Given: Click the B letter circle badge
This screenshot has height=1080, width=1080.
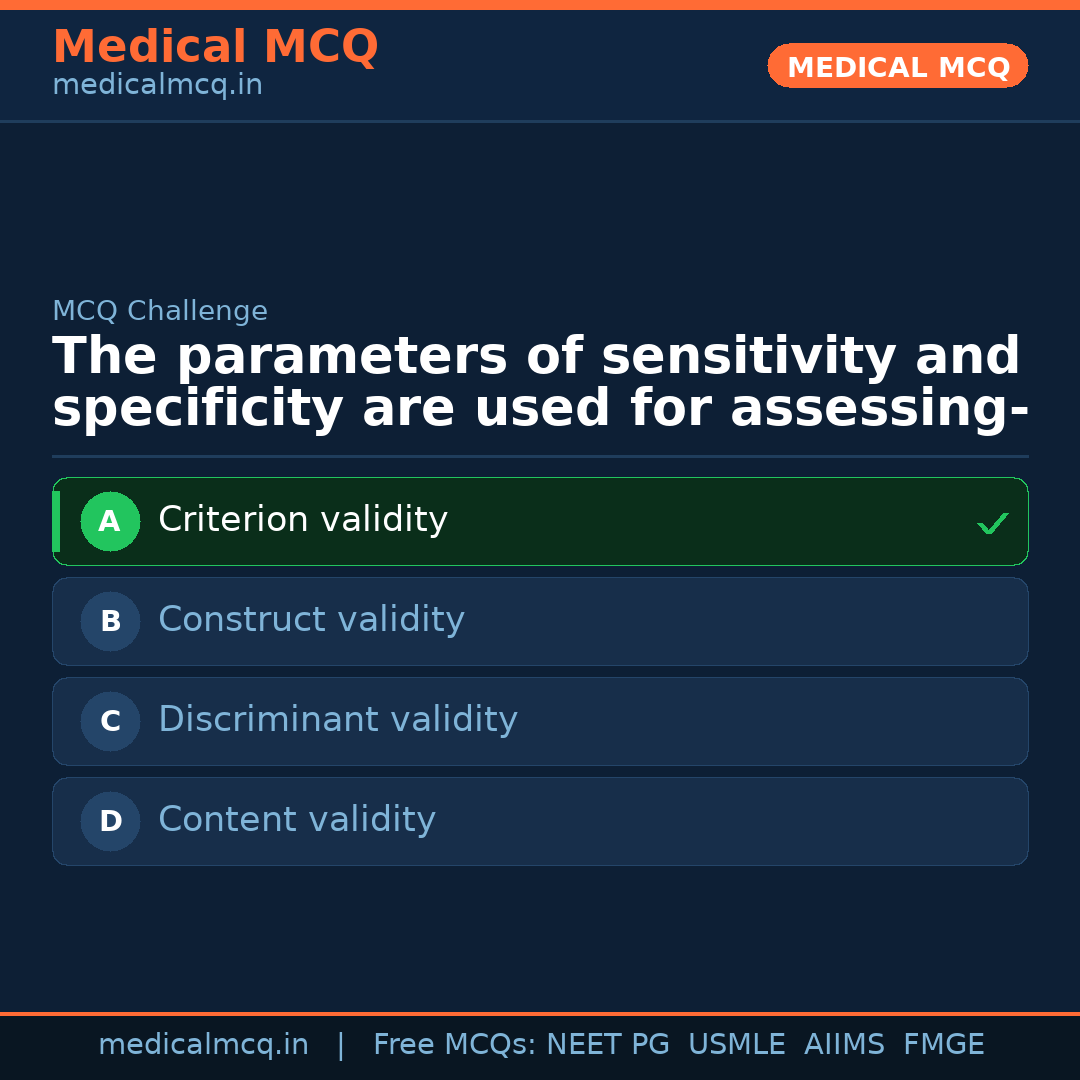Looking at the screenshot, I should [x=110, y=621].
